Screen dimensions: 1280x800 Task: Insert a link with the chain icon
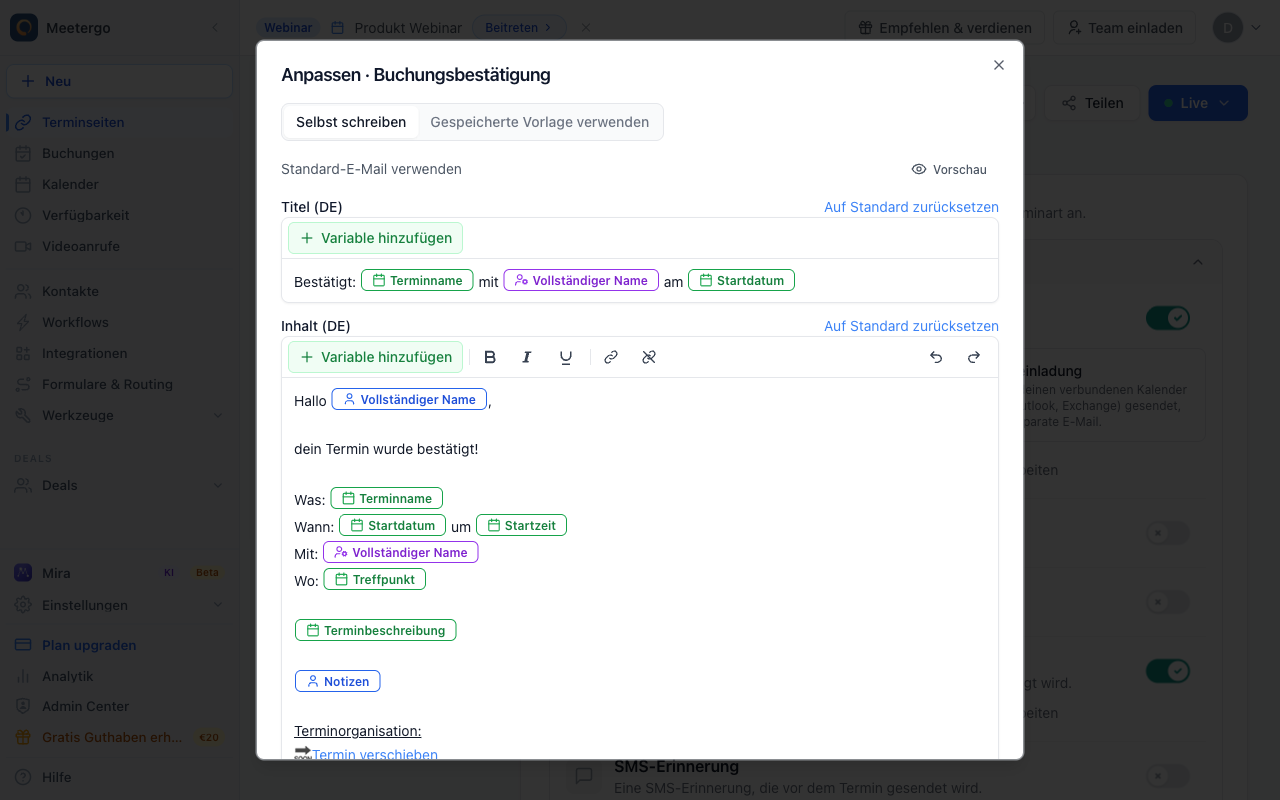[611, 357]
